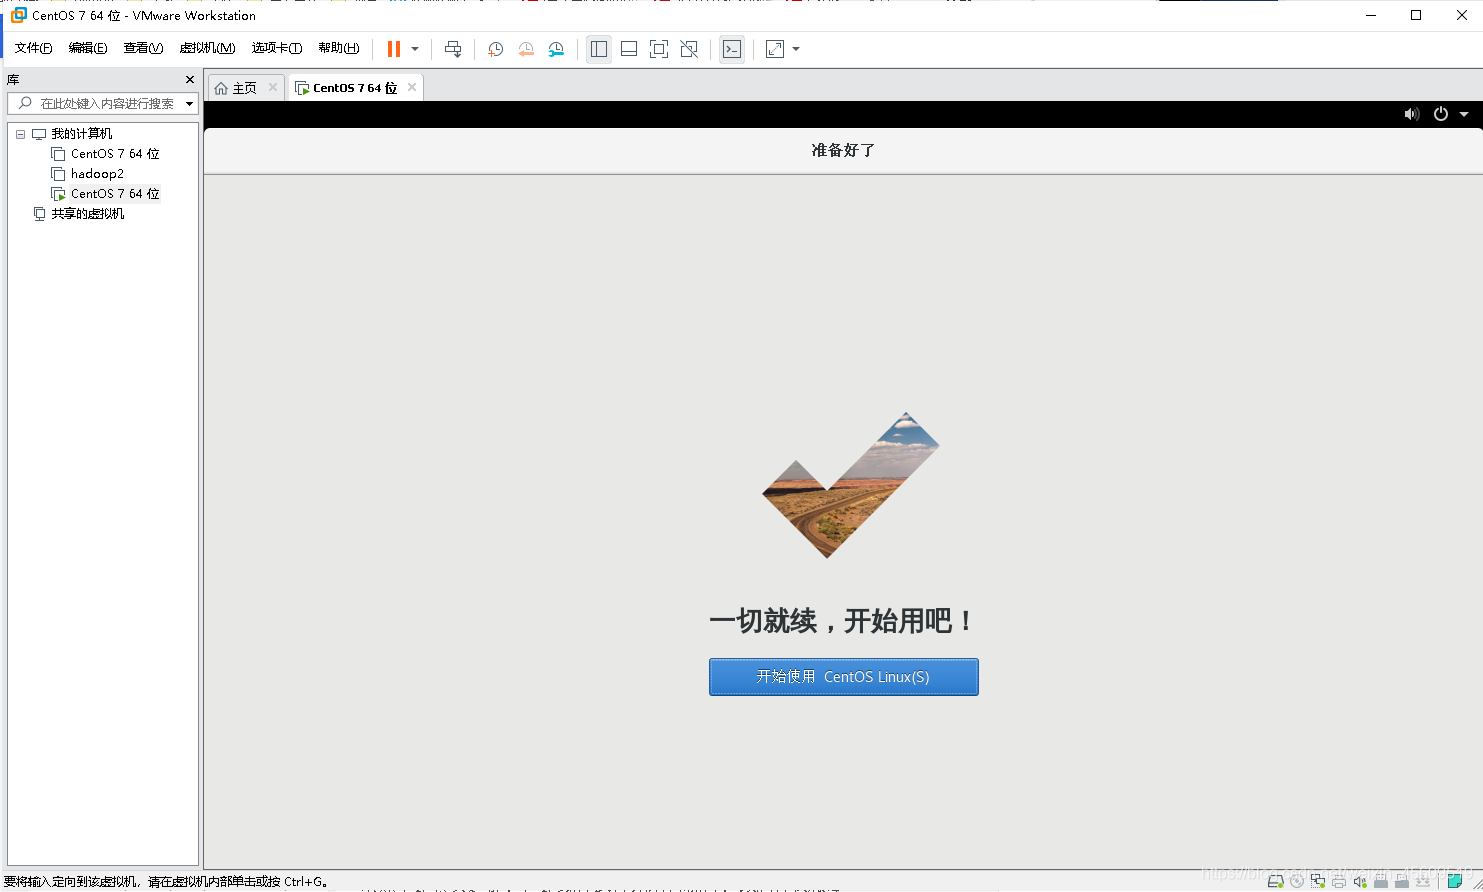
Task: Collapse the 我的计算机 tree node
Action: tap(20, 134)
